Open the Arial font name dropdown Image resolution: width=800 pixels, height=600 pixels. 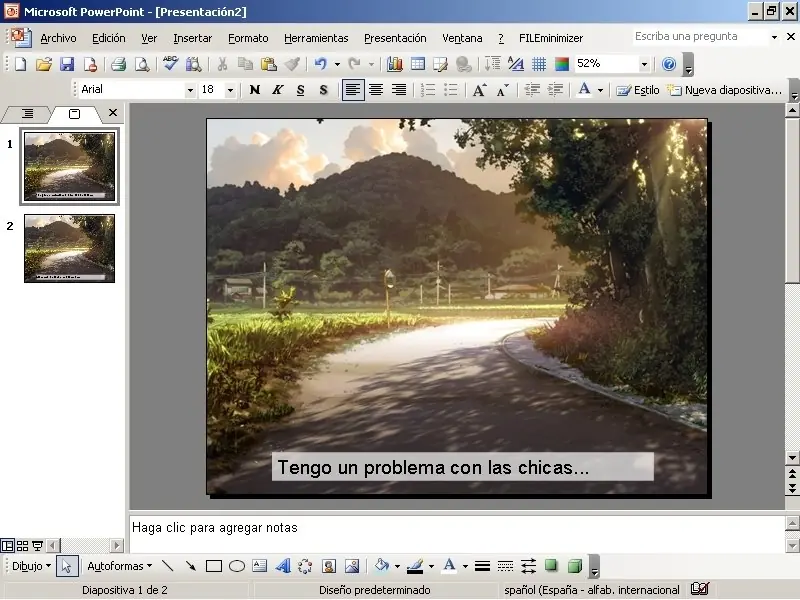(190, 90)
